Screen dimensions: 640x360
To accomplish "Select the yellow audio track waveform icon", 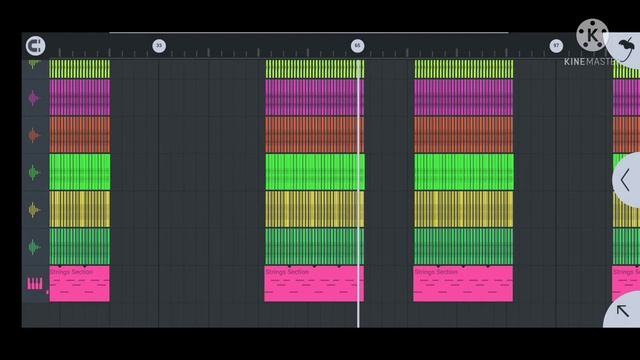I will coord(33,209).
